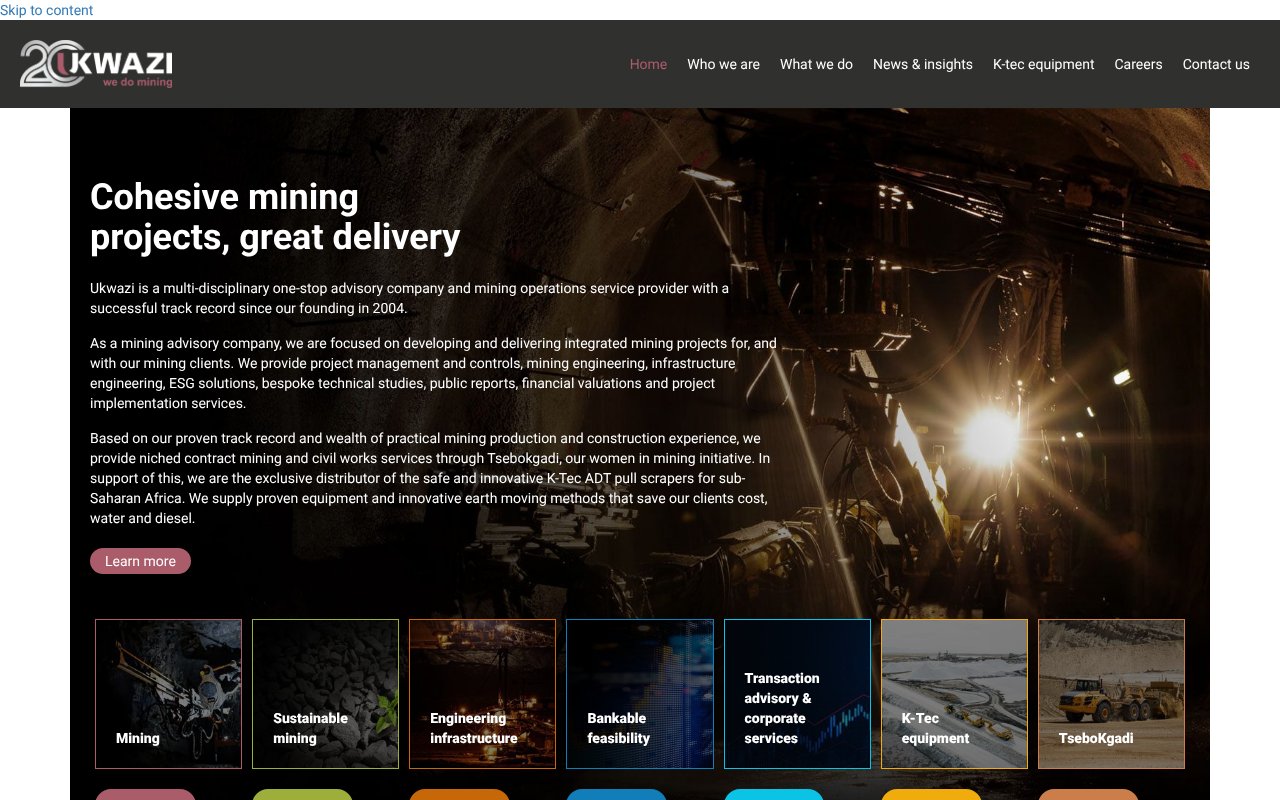Select the K-Tec equipment image card
This screenshot has width=1280, height=800.
pos(954,693)
